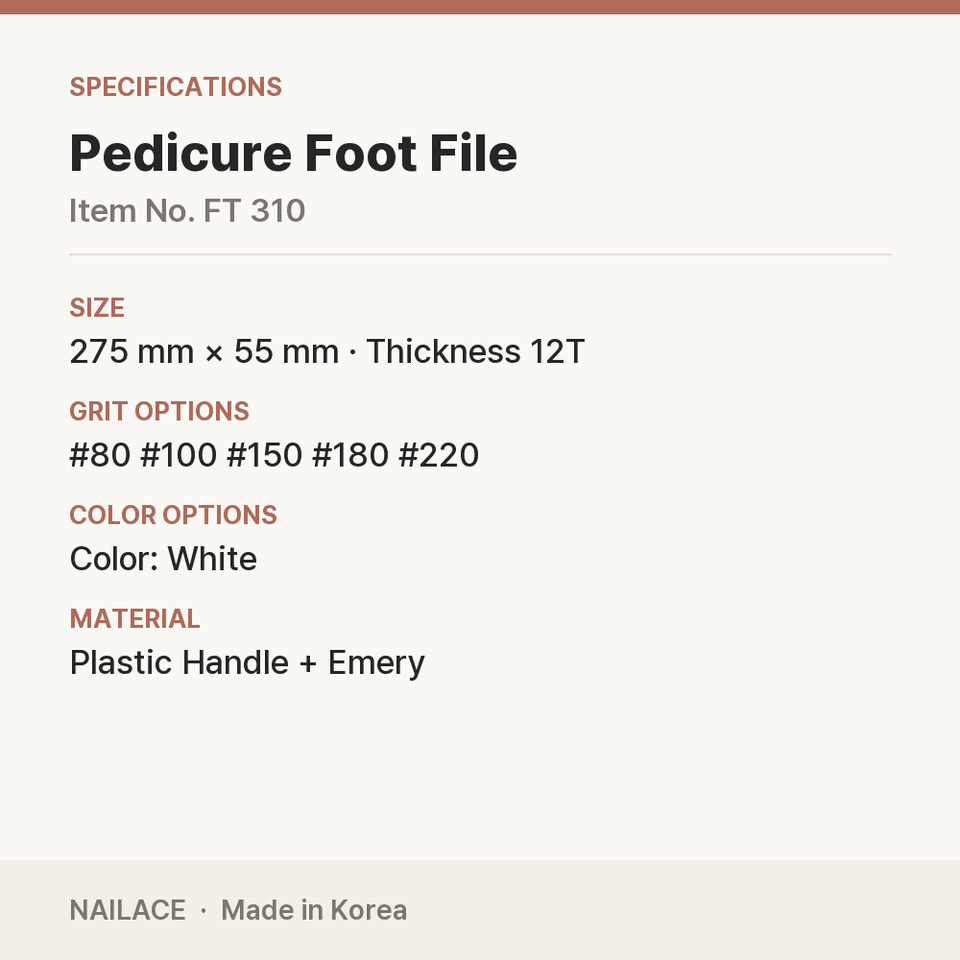Select the #150 grit option
Viewport: 960px width, 960px height.
point(264,455)
